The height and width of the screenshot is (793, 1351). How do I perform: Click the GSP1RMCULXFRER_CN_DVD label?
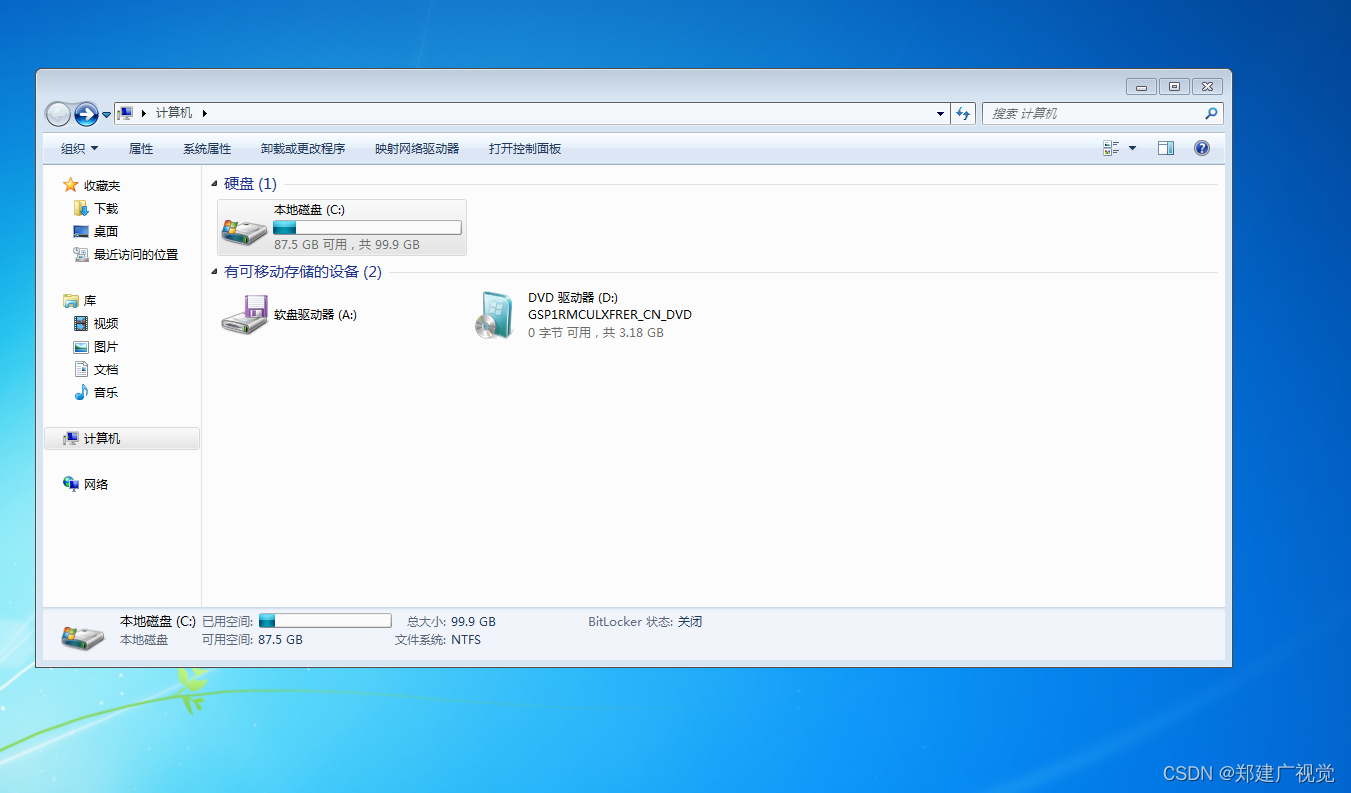(x=610, y=315)
